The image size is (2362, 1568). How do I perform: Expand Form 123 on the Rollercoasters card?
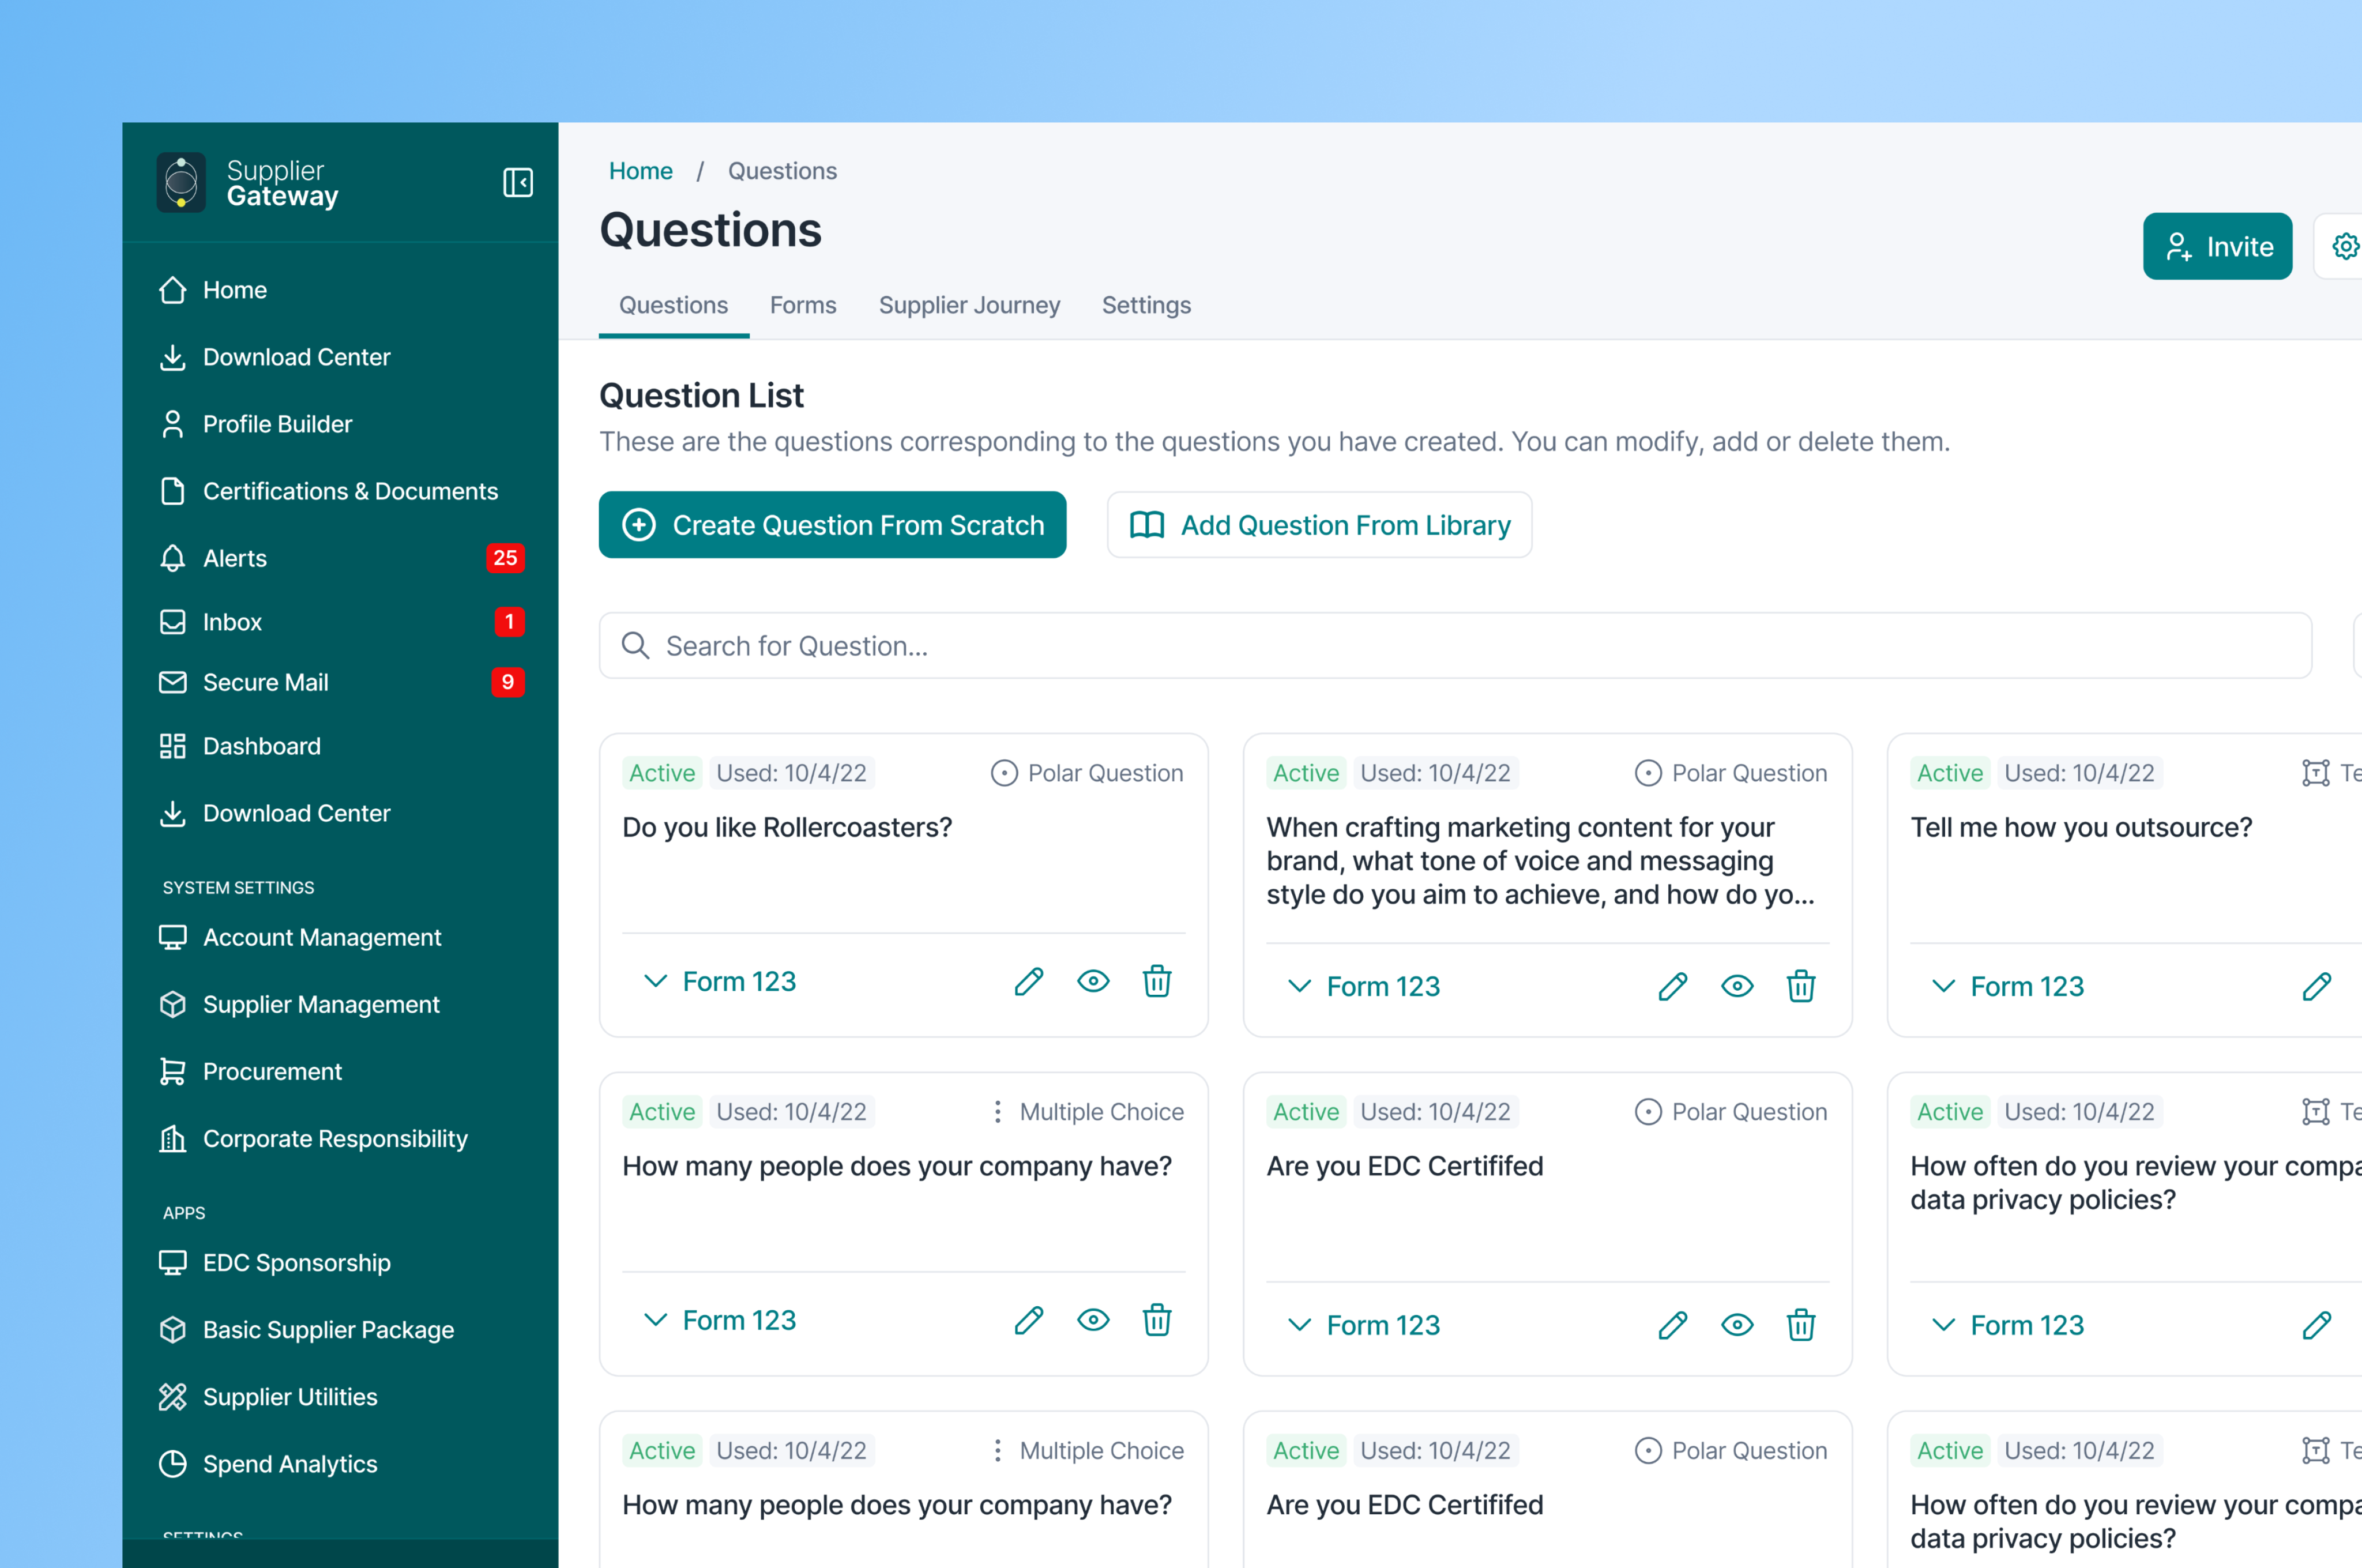click(720, 981)
